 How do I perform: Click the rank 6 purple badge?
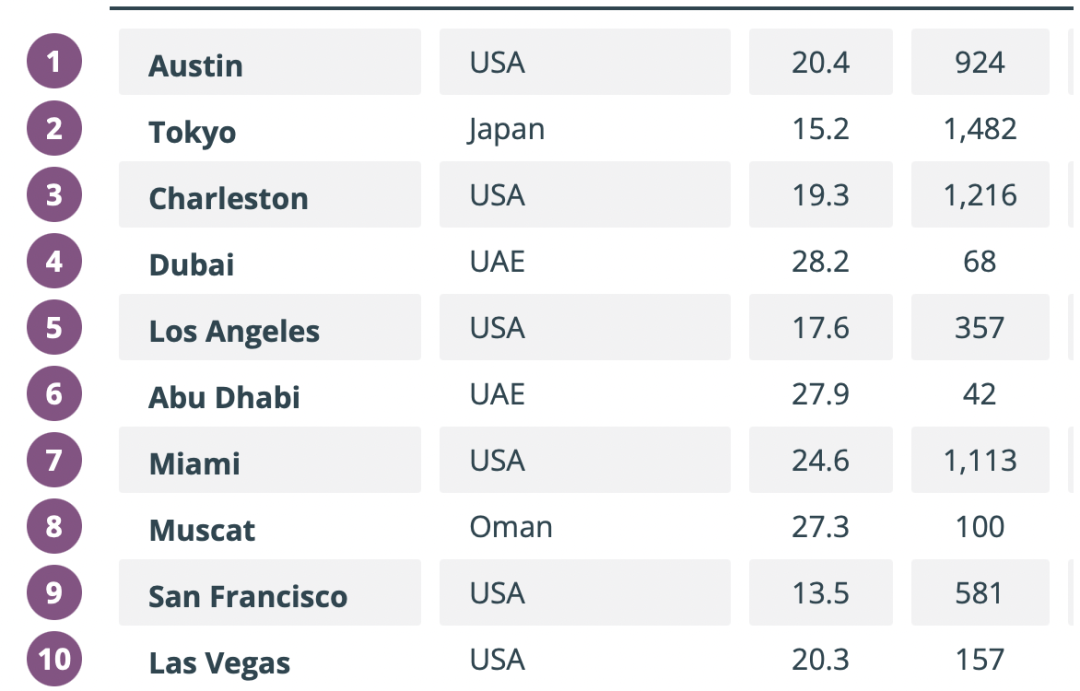click(54, 393)
